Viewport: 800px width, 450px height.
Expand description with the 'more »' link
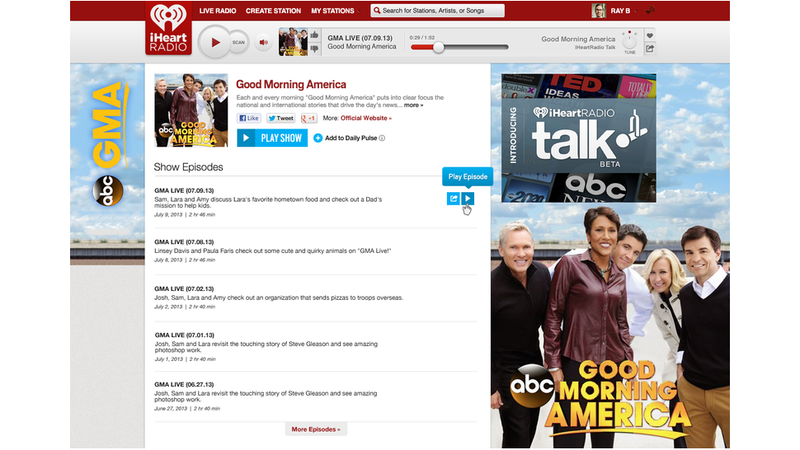[413, 105]
